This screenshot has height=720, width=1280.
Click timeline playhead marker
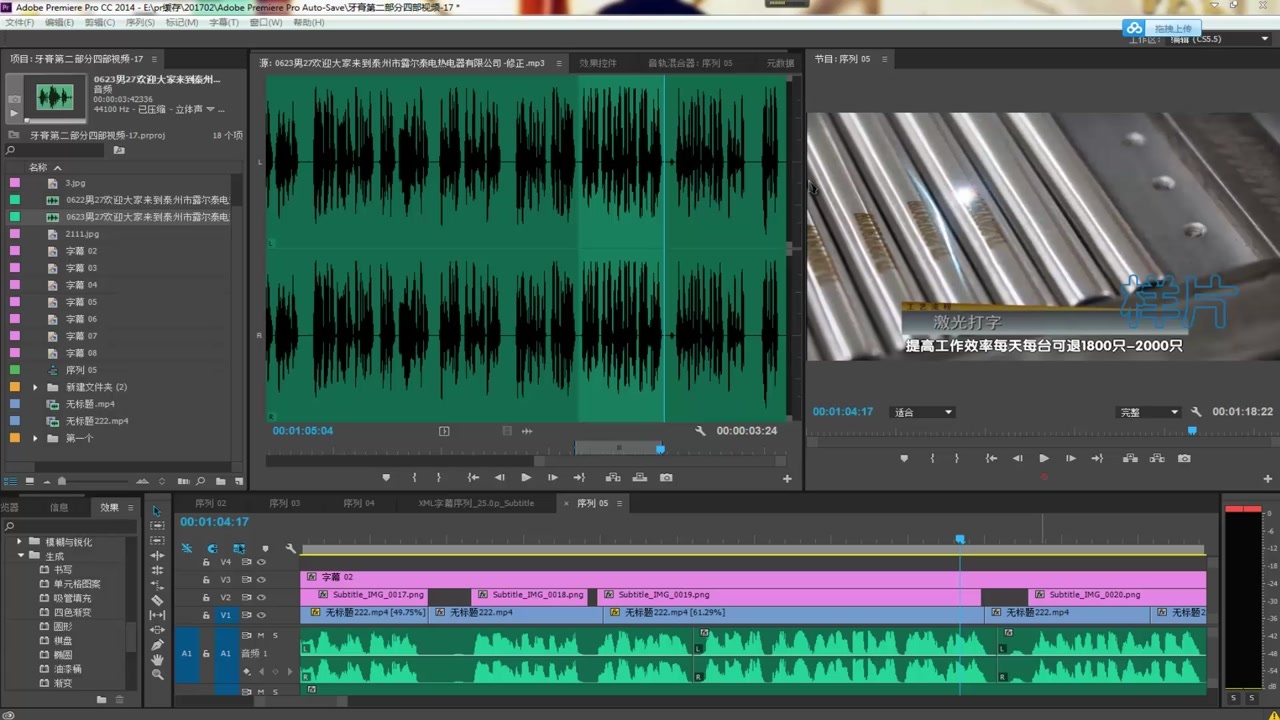tap(960, 539)
